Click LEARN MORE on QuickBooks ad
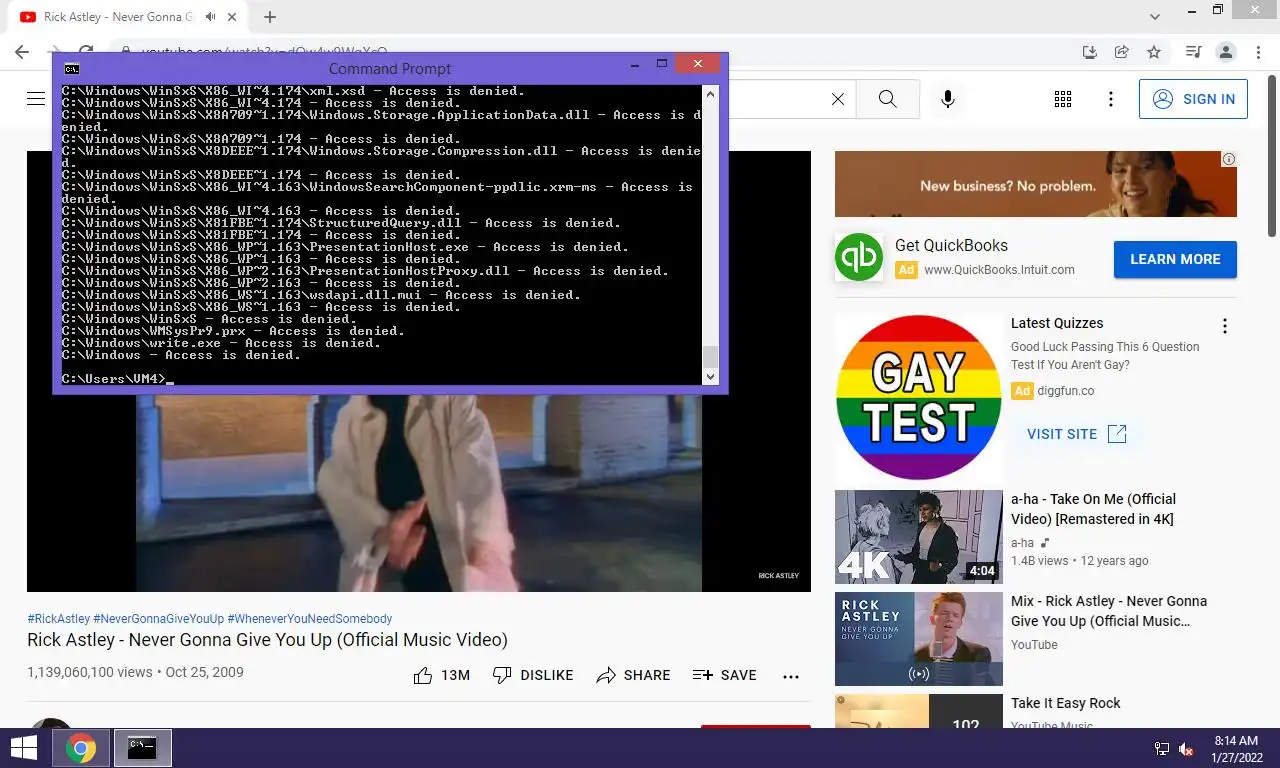This screenshot has width=1280, height=768. (x=1175, y=259)
